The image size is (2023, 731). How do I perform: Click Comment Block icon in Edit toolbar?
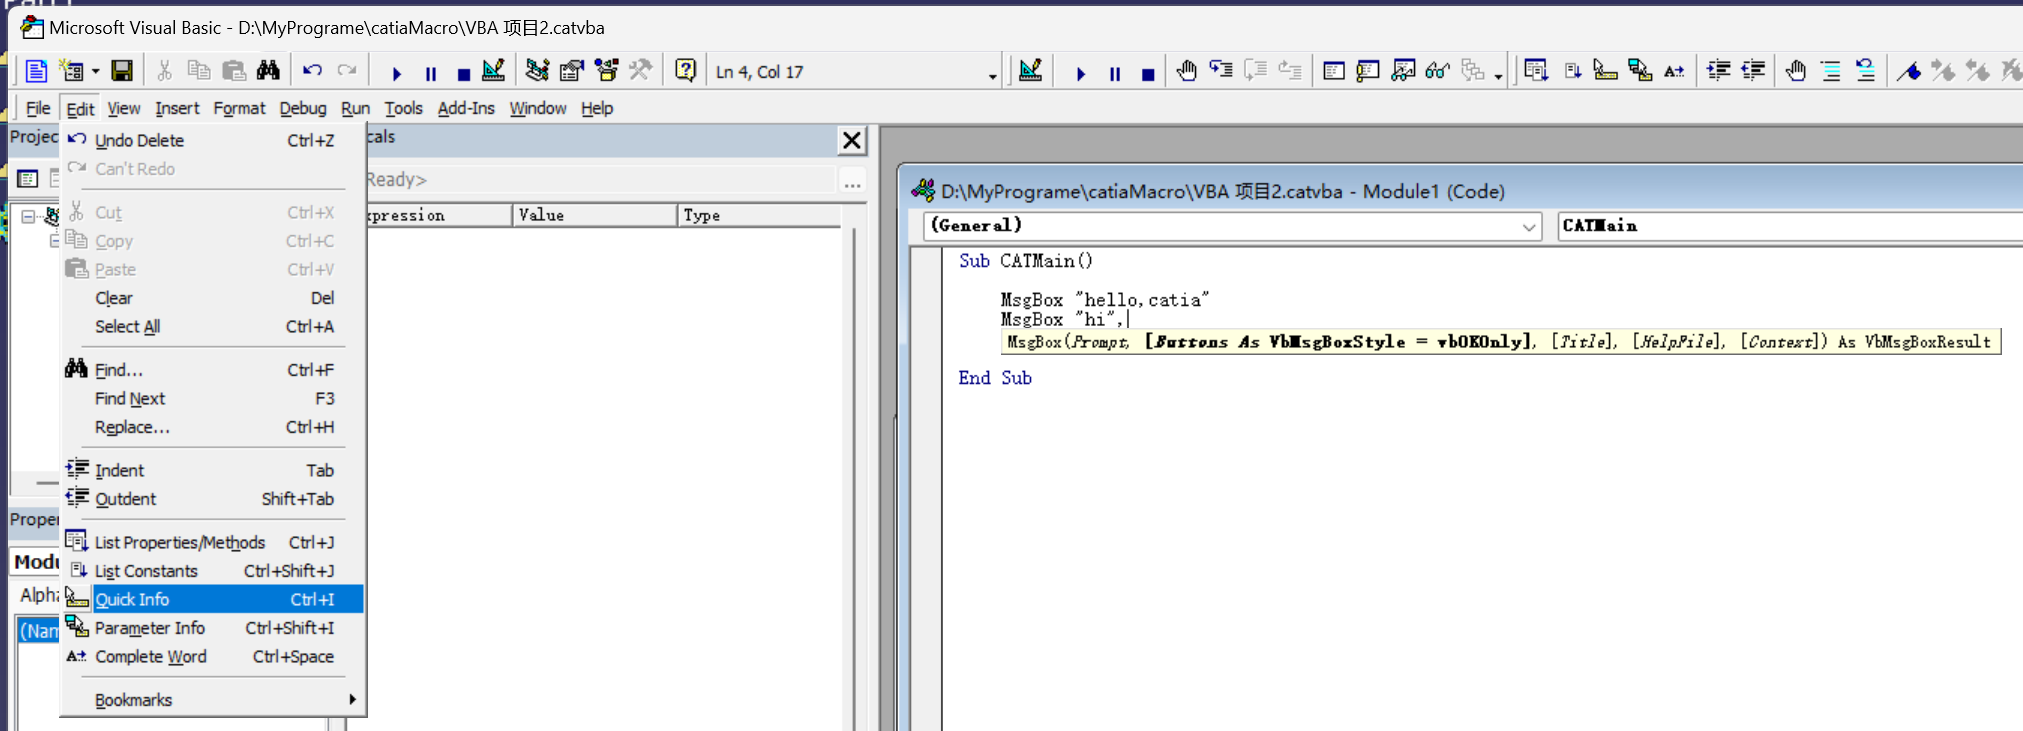point(1831,71)
